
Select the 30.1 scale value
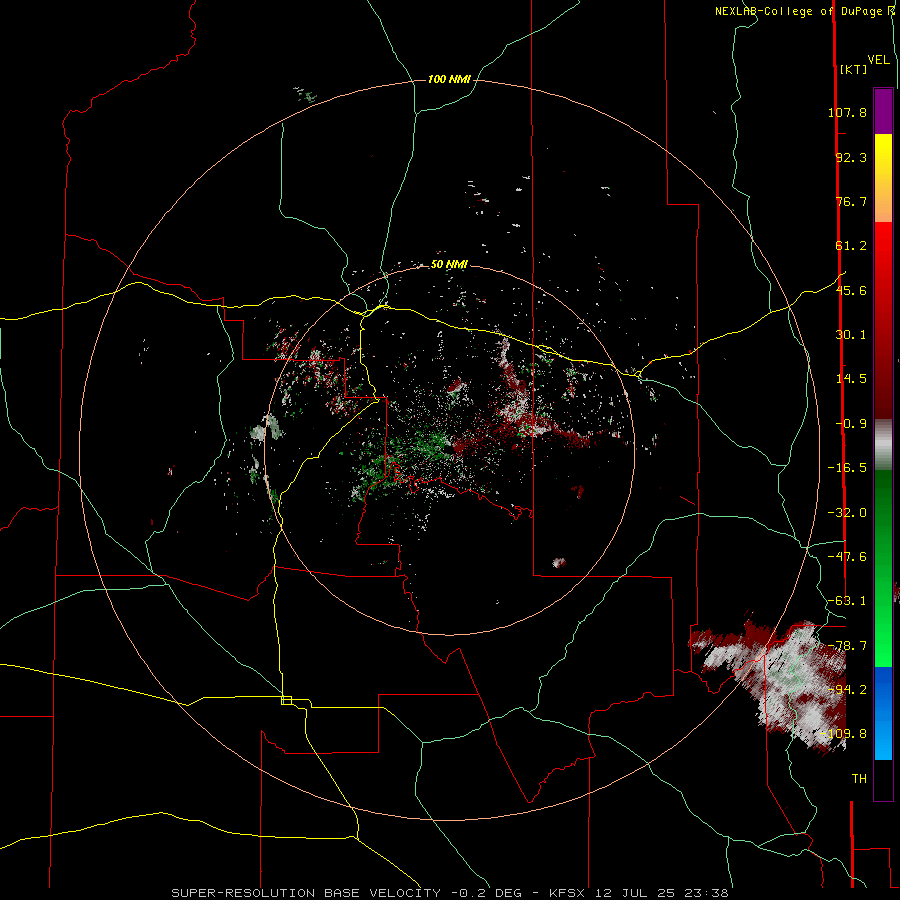point(851,335)
